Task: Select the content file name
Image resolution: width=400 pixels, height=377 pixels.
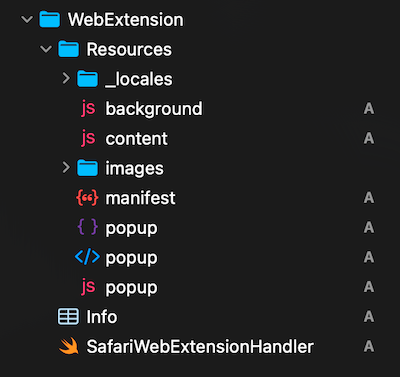Action: click(136, 139)
